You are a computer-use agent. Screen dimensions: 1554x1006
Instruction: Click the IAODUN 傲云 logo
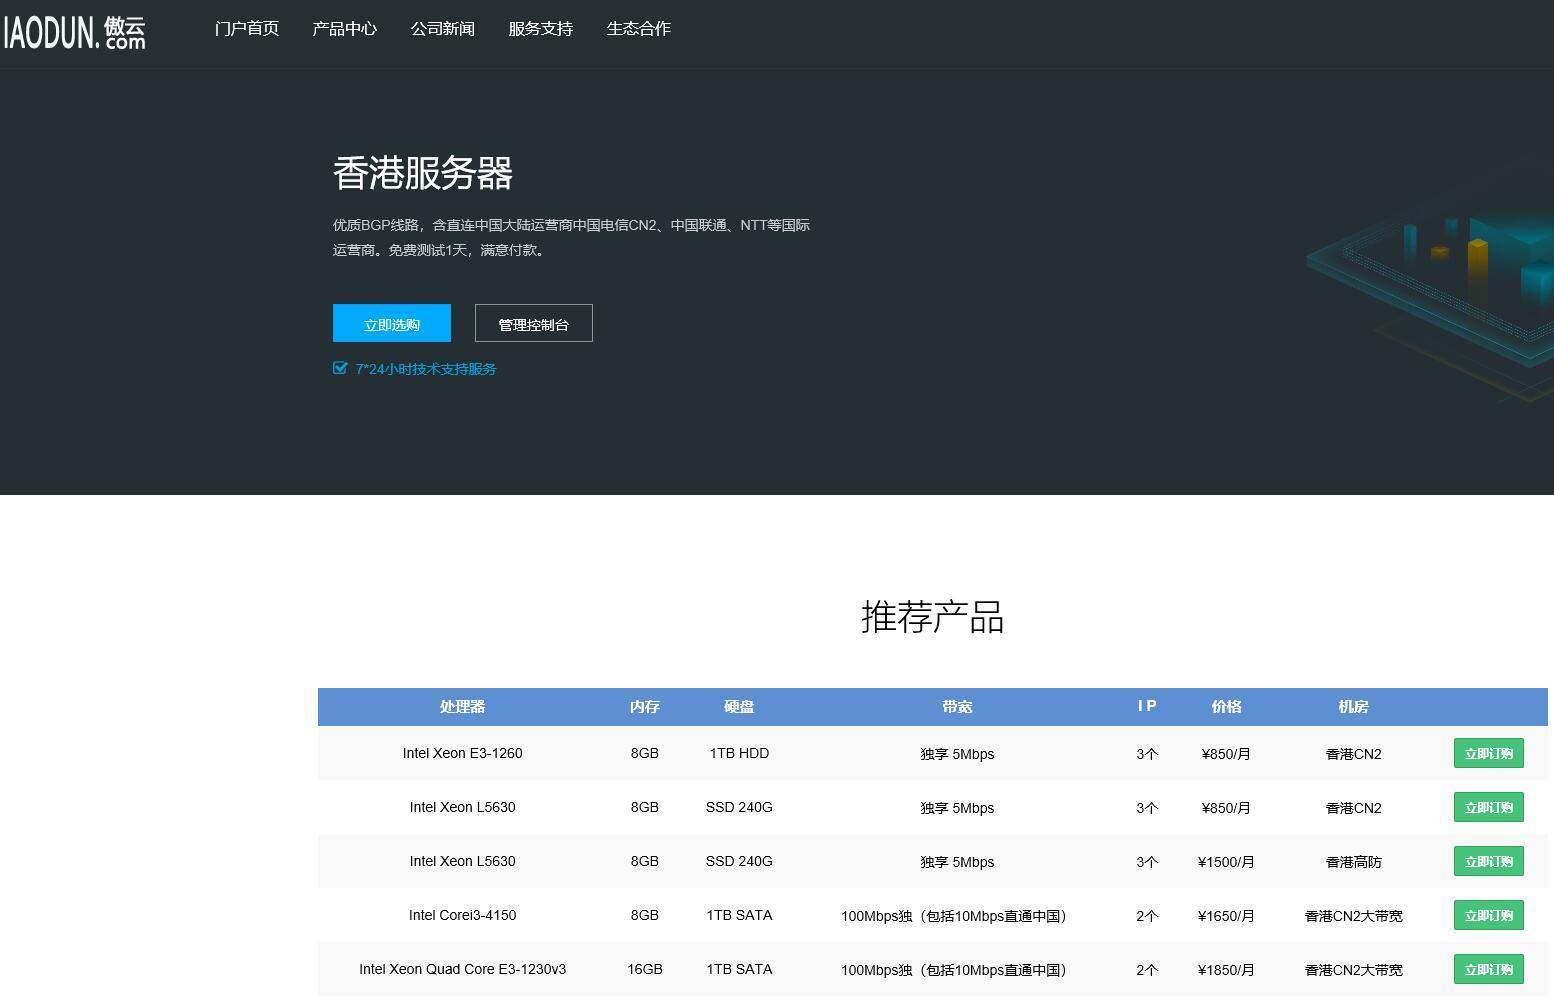click(75, 31)
